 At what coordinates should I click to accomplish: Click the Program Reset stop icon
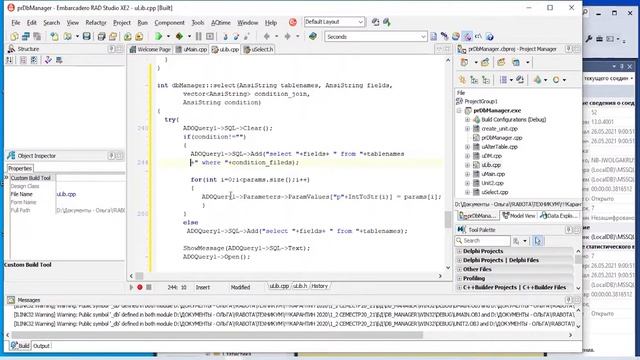[x=210, y=37]
